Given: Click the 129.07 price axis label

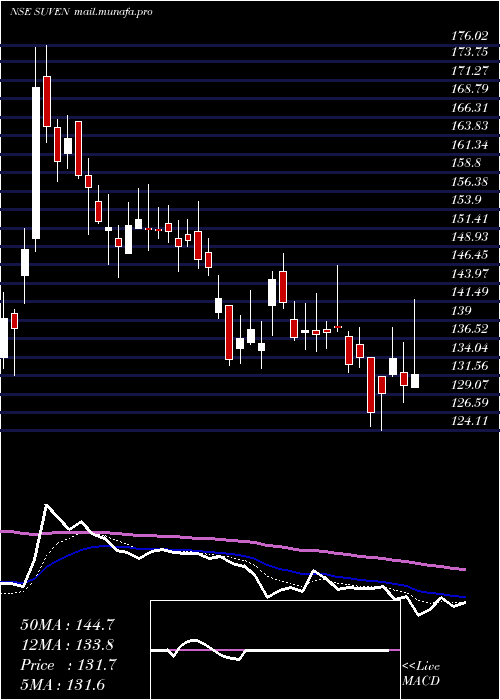Looking at the screenshot, I should (x=469, y=384).
